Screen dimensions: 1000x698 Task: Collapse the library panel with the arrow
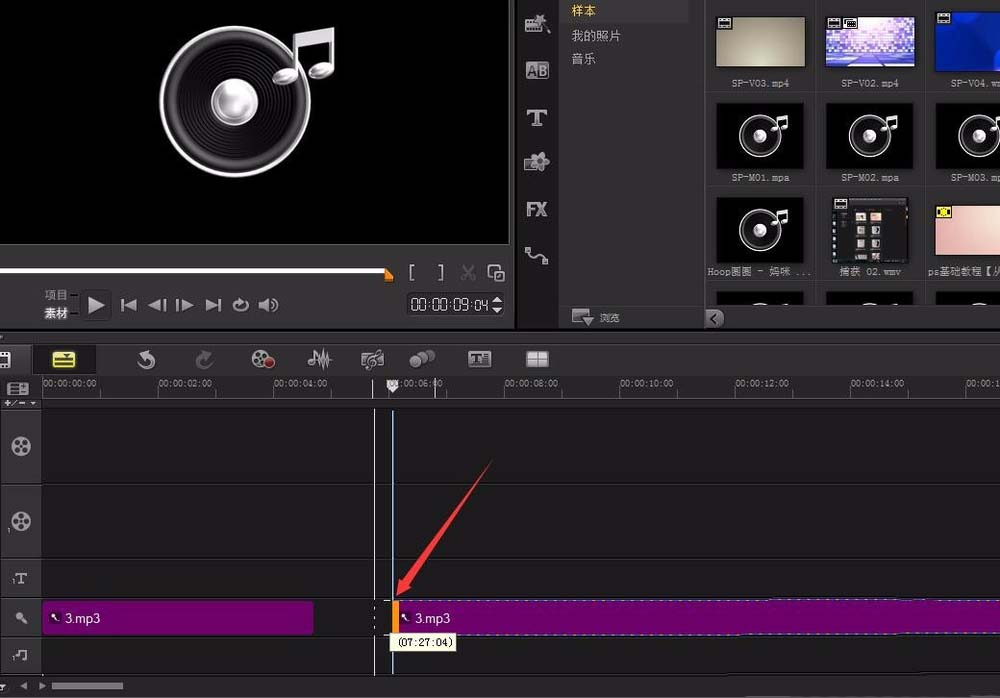[x=714, y=318]
